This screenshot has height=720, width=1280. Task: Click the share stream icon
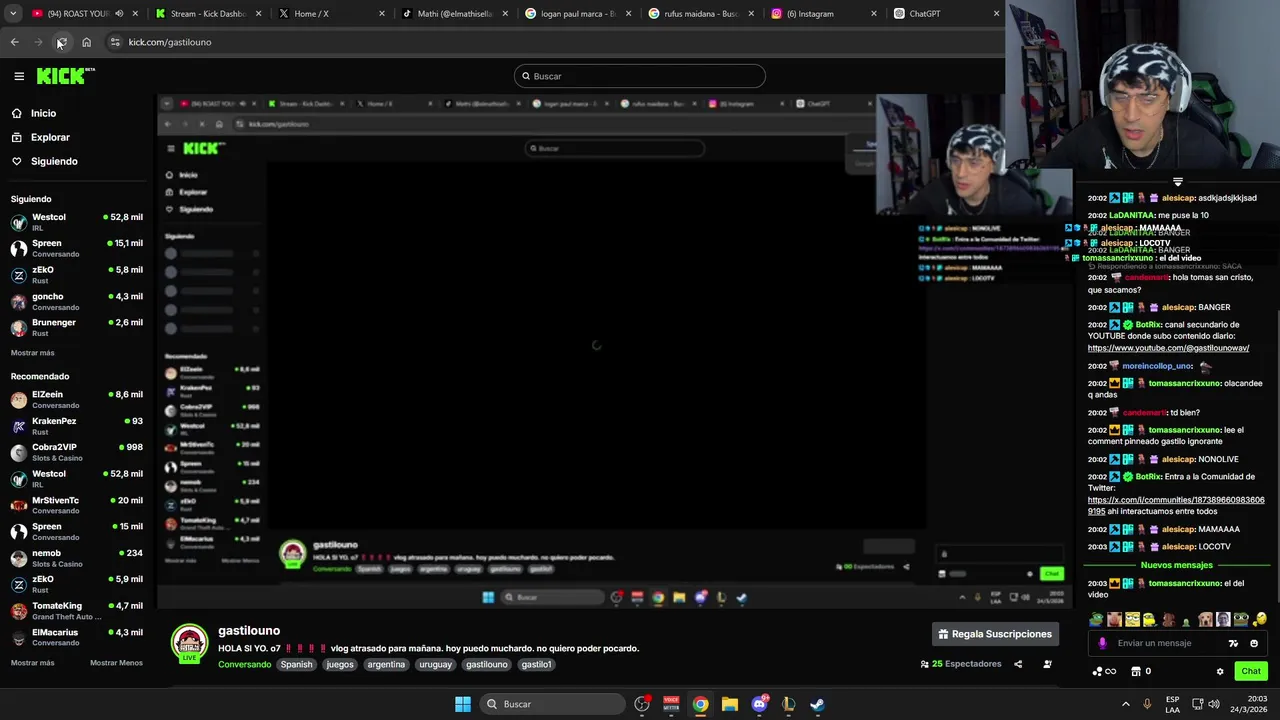1018,664
